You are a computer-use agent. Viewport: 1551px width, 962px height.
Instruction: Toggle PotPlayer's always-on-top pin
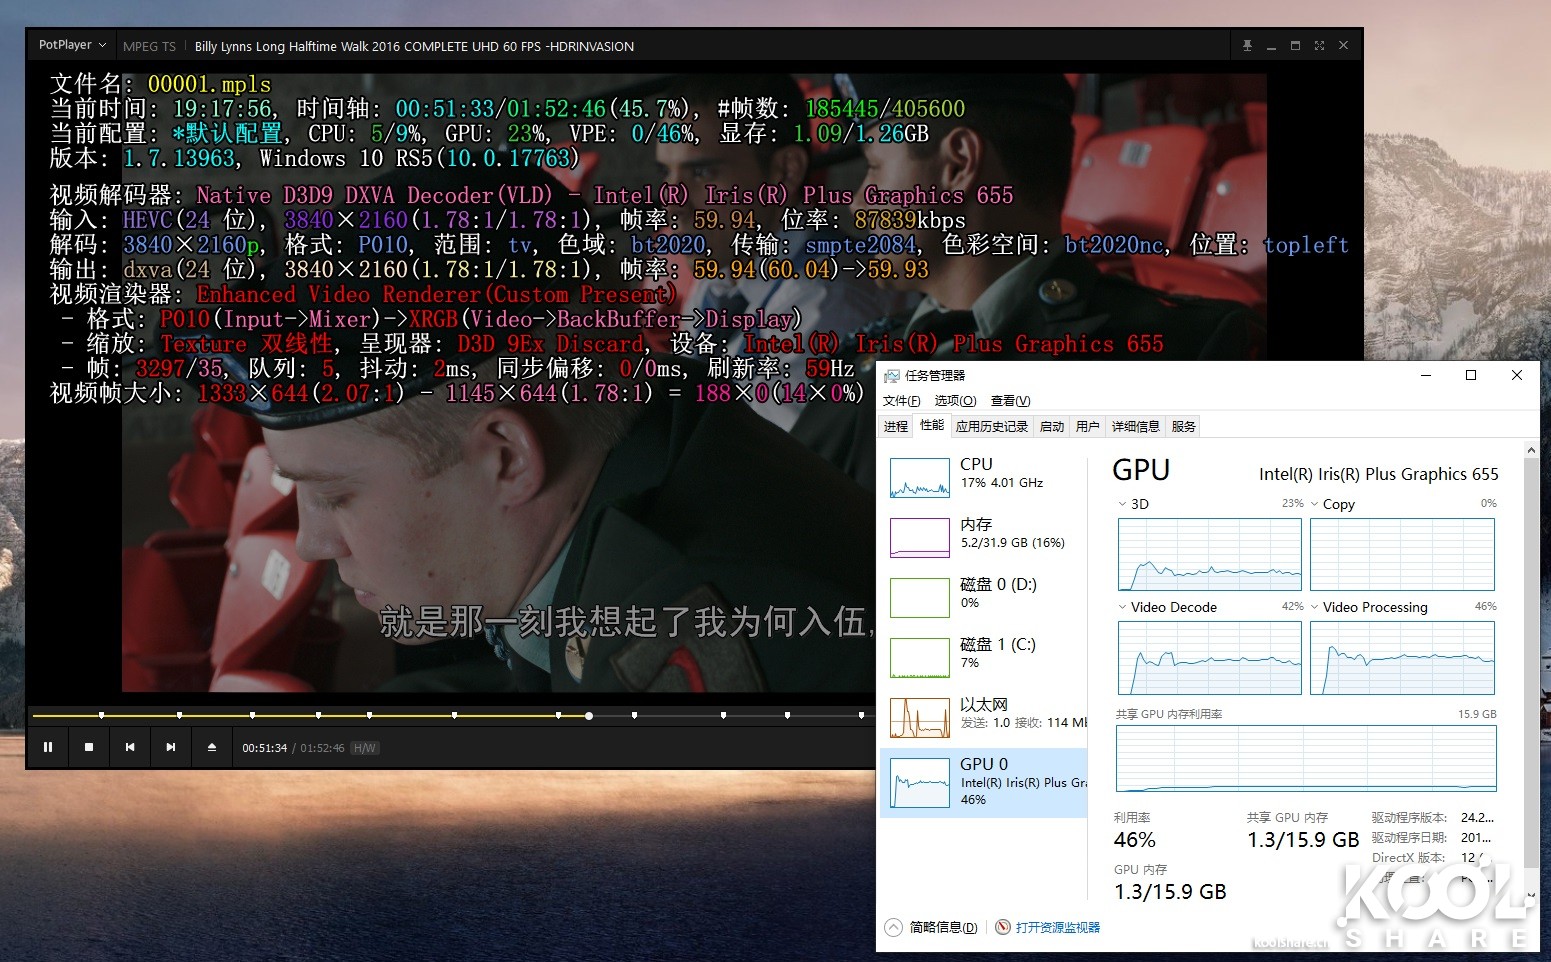click(1247, 45)
